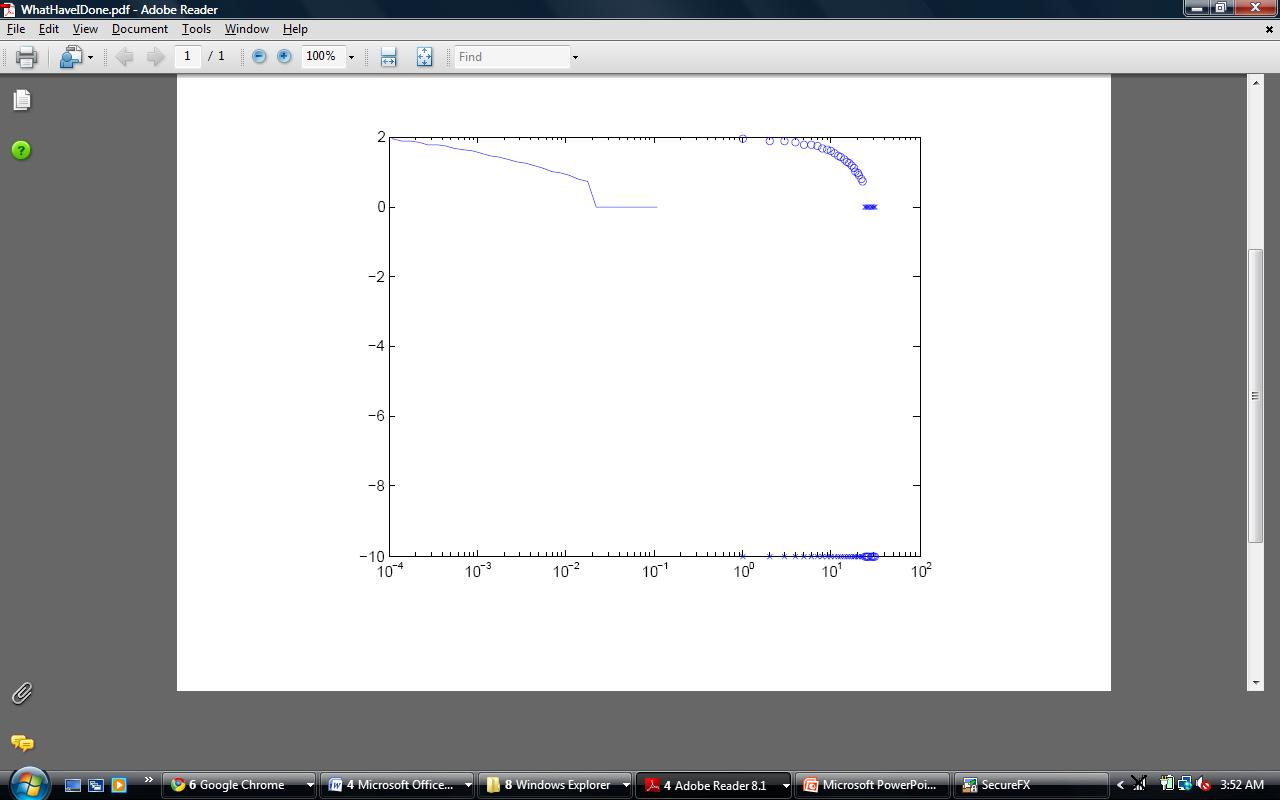The height and width of the screenshot is (800, 1280).
Task: Open the Attachments paperclip panel
Action: pyautogui.click(x=21, y=693)
